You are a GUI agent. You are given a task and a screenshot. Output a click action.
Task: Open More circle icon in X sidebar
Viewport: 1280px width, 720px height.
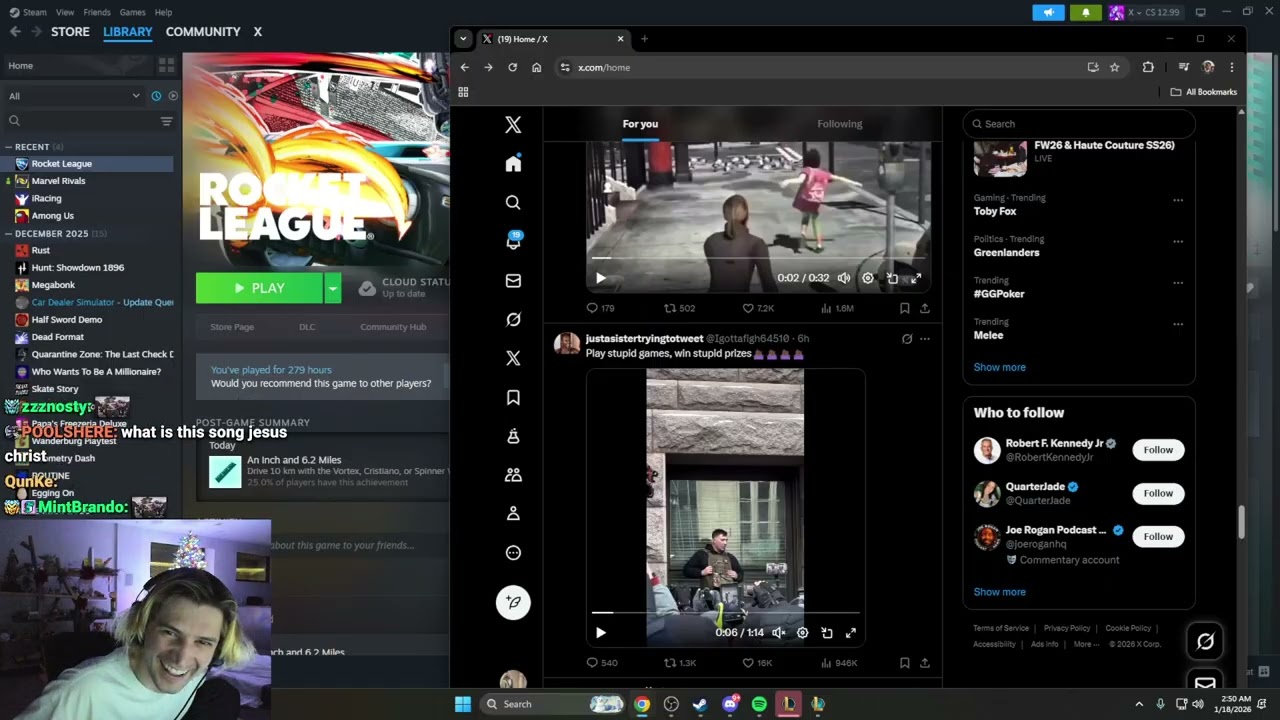[x=513, y=553]
